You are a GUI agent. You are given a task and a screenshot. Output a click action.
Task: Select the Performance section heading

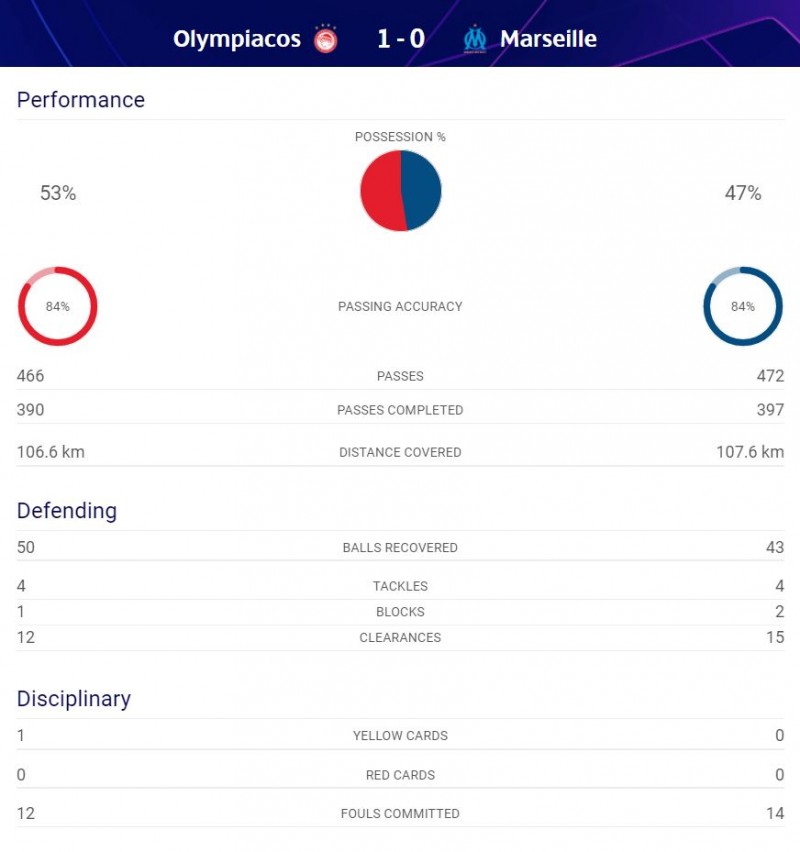click(x=81, y=100)
